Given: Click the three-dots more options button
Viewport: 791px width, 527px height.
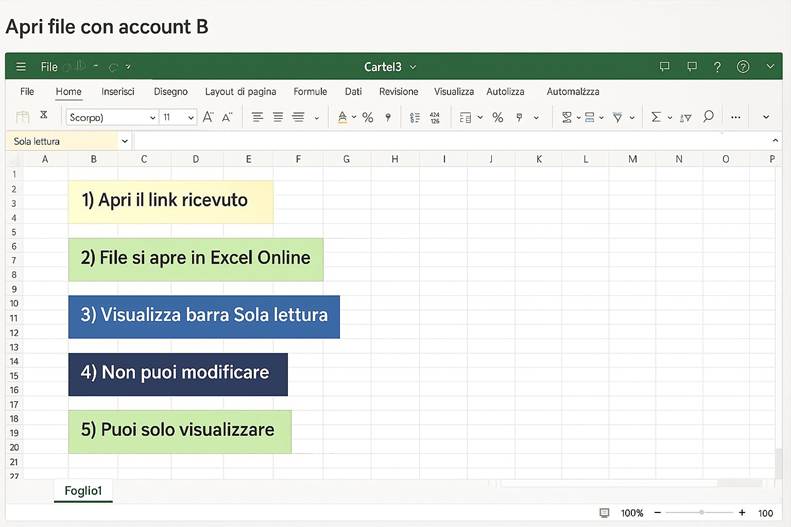Looking at the screenshot, I should pos(736,117).
